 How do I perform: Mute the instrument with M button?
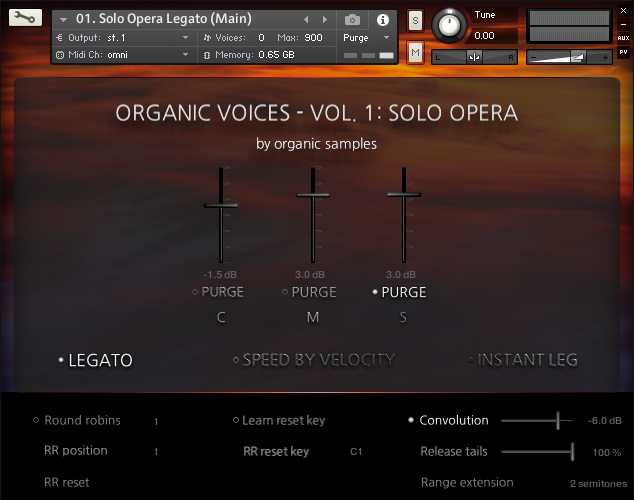(415, 53)
